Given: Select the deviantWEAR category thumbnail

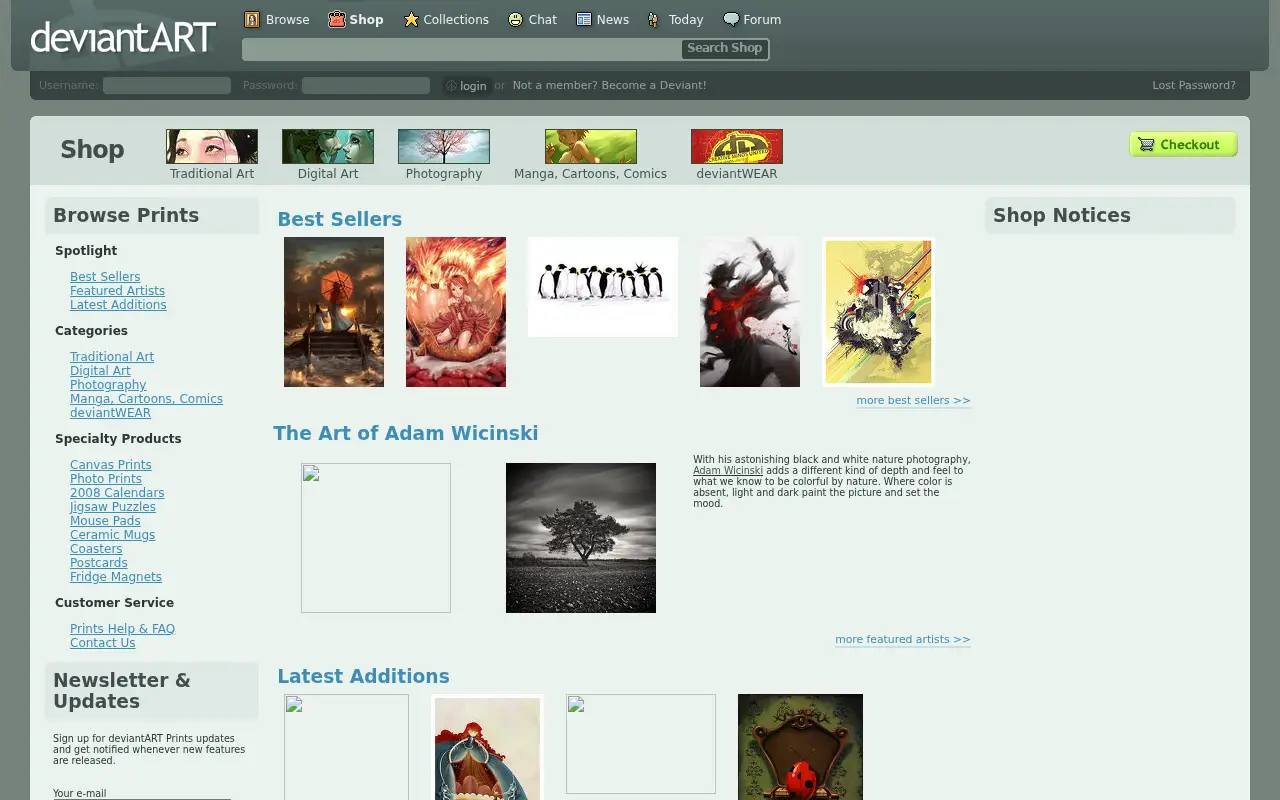Looking at the screenshot, I should click(737, 146).
